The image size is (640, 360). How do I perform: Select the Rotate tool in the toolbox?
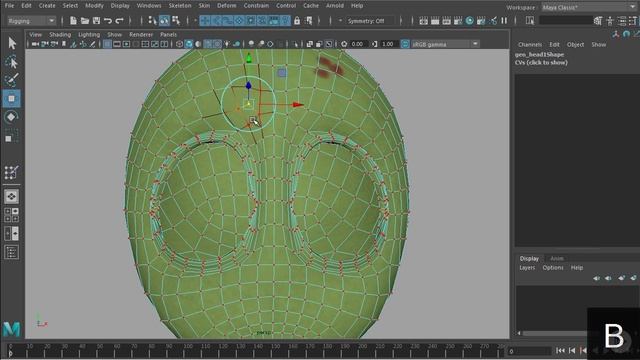pos(11,117)
